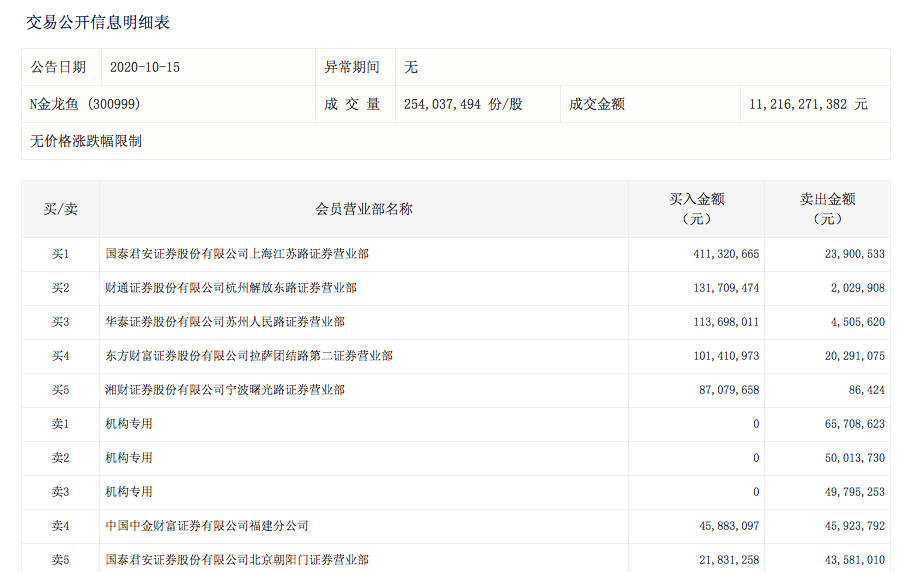The image size is (902, 572).
Task: Select sell amount 43,581,010
Action: click(855, 559)
